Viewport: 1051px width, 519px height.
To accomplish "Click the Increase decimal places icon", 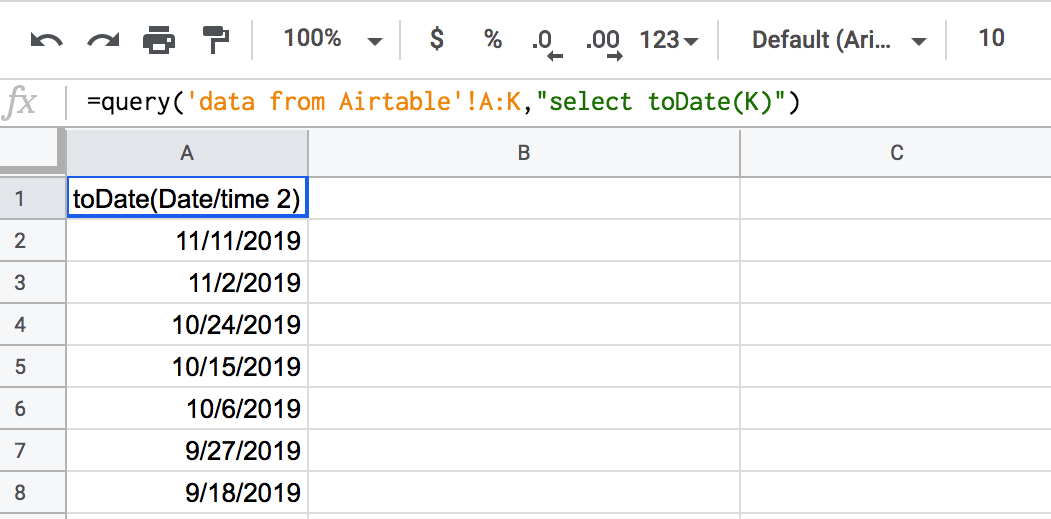I will [x=603, y=43].
